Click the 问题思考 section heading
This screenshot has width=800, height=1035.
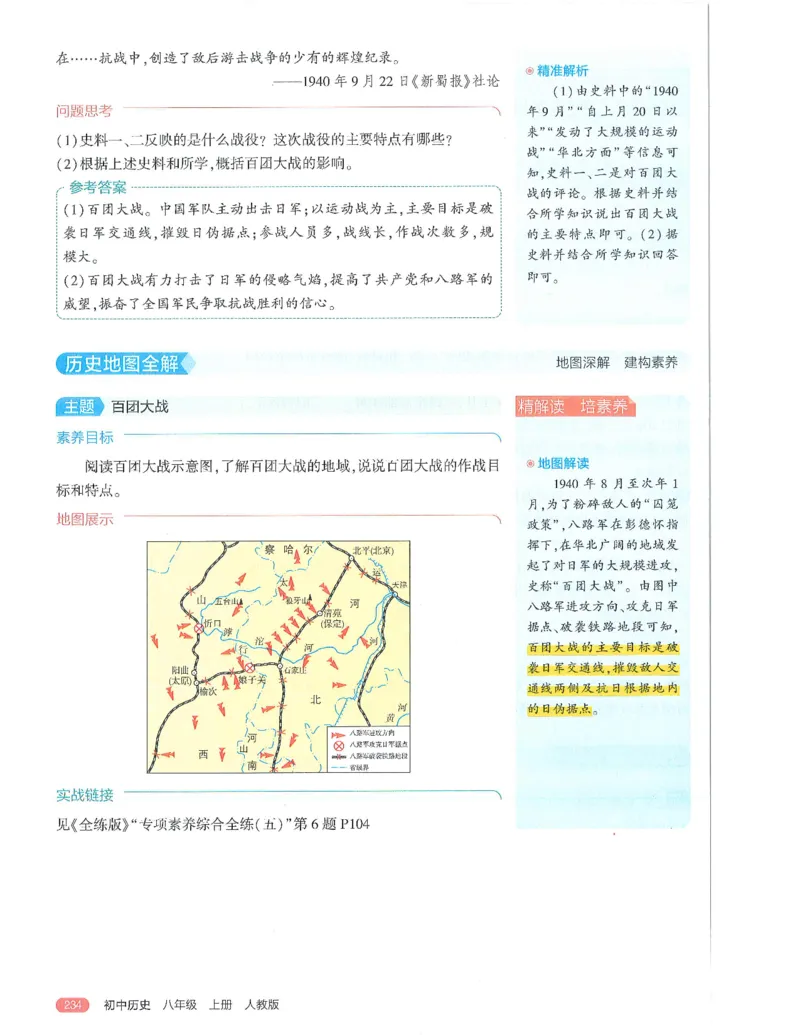pyautogui.click(x=84, y=111)
